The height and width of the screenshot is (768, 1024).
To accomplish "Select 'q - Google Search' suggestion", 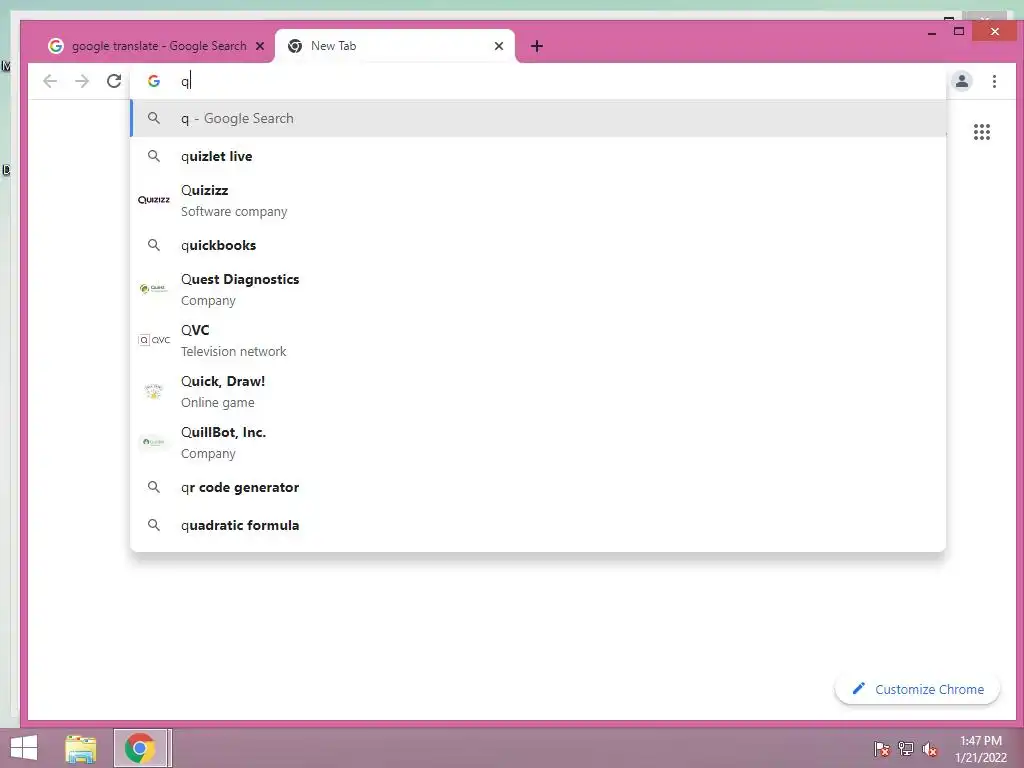I will tap(538, 118).
